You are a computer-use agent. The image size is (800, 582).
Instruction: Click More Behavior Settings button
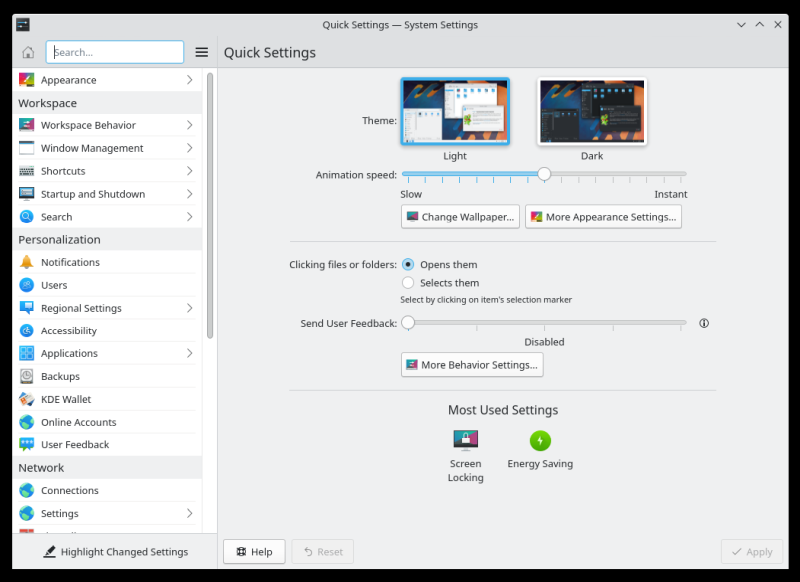pyautogui.click(x=472, y=365)
